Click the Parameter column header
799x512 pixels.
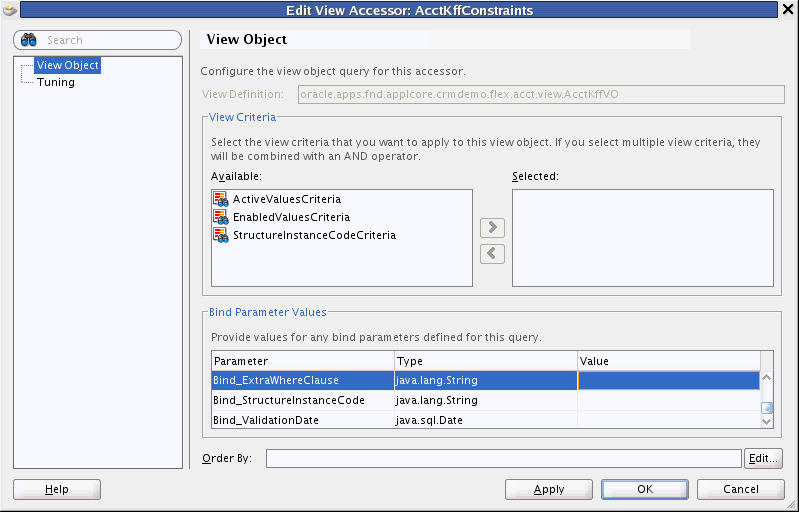(303, 361)
